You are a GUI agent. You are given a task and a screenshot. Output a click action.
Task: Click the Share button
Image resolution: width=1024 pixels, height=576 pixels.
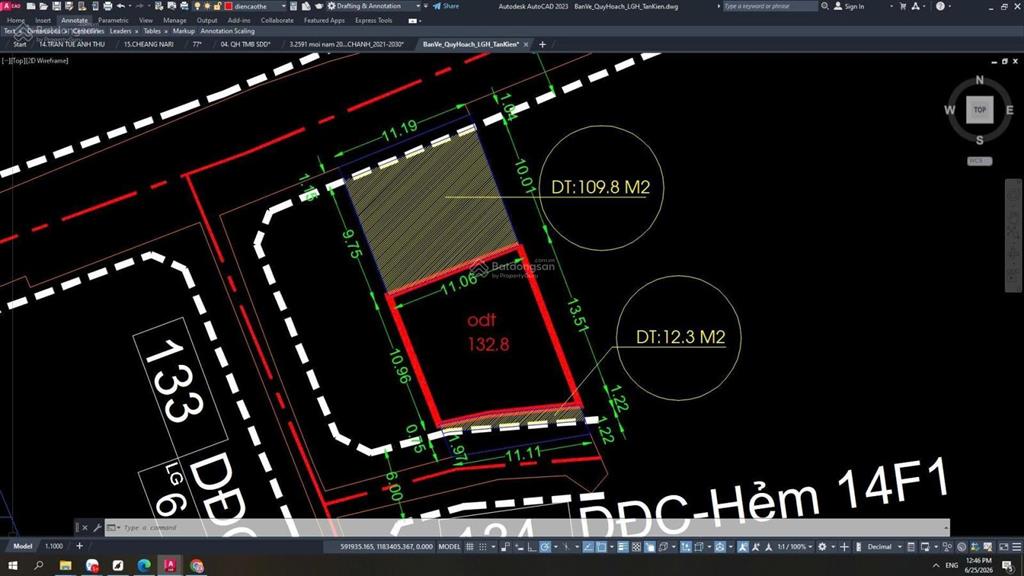[446, 6]
